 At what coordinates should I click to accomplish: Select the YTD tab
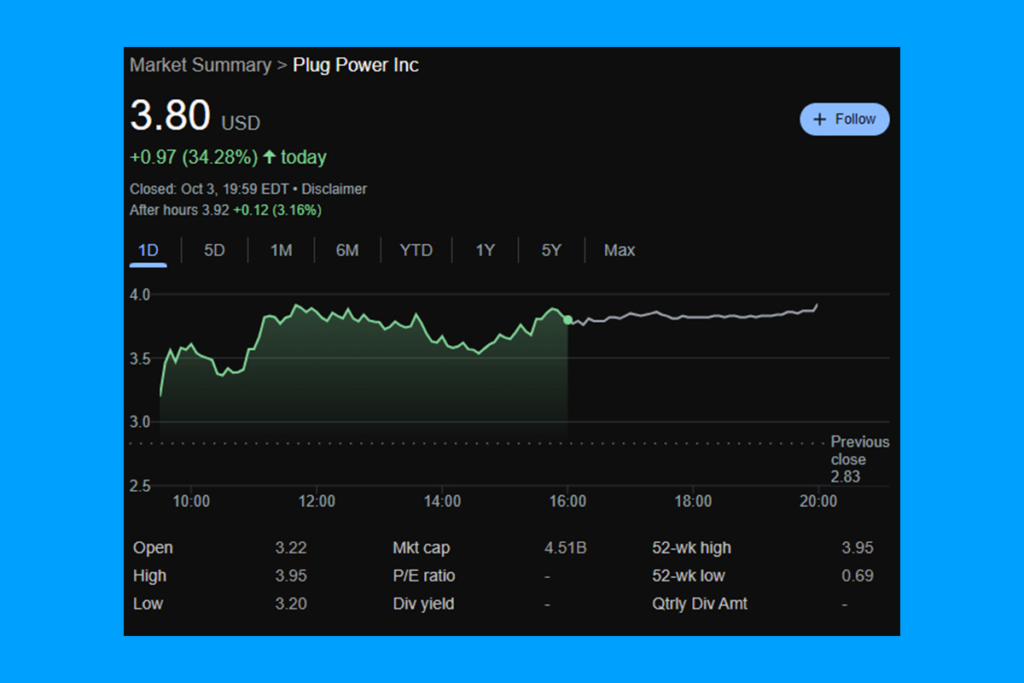[416, 250]
